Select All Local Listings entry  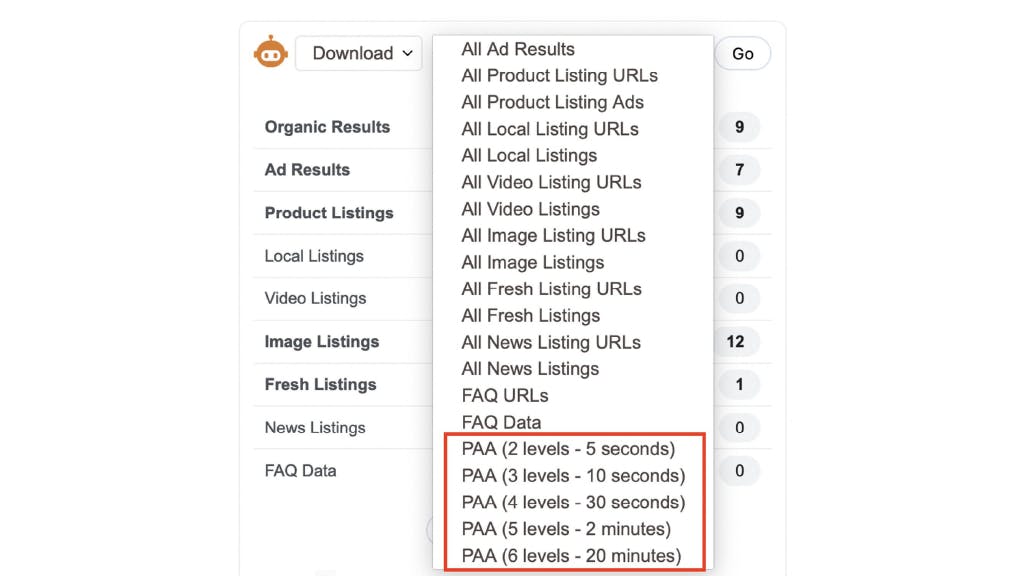pos(529,155)
